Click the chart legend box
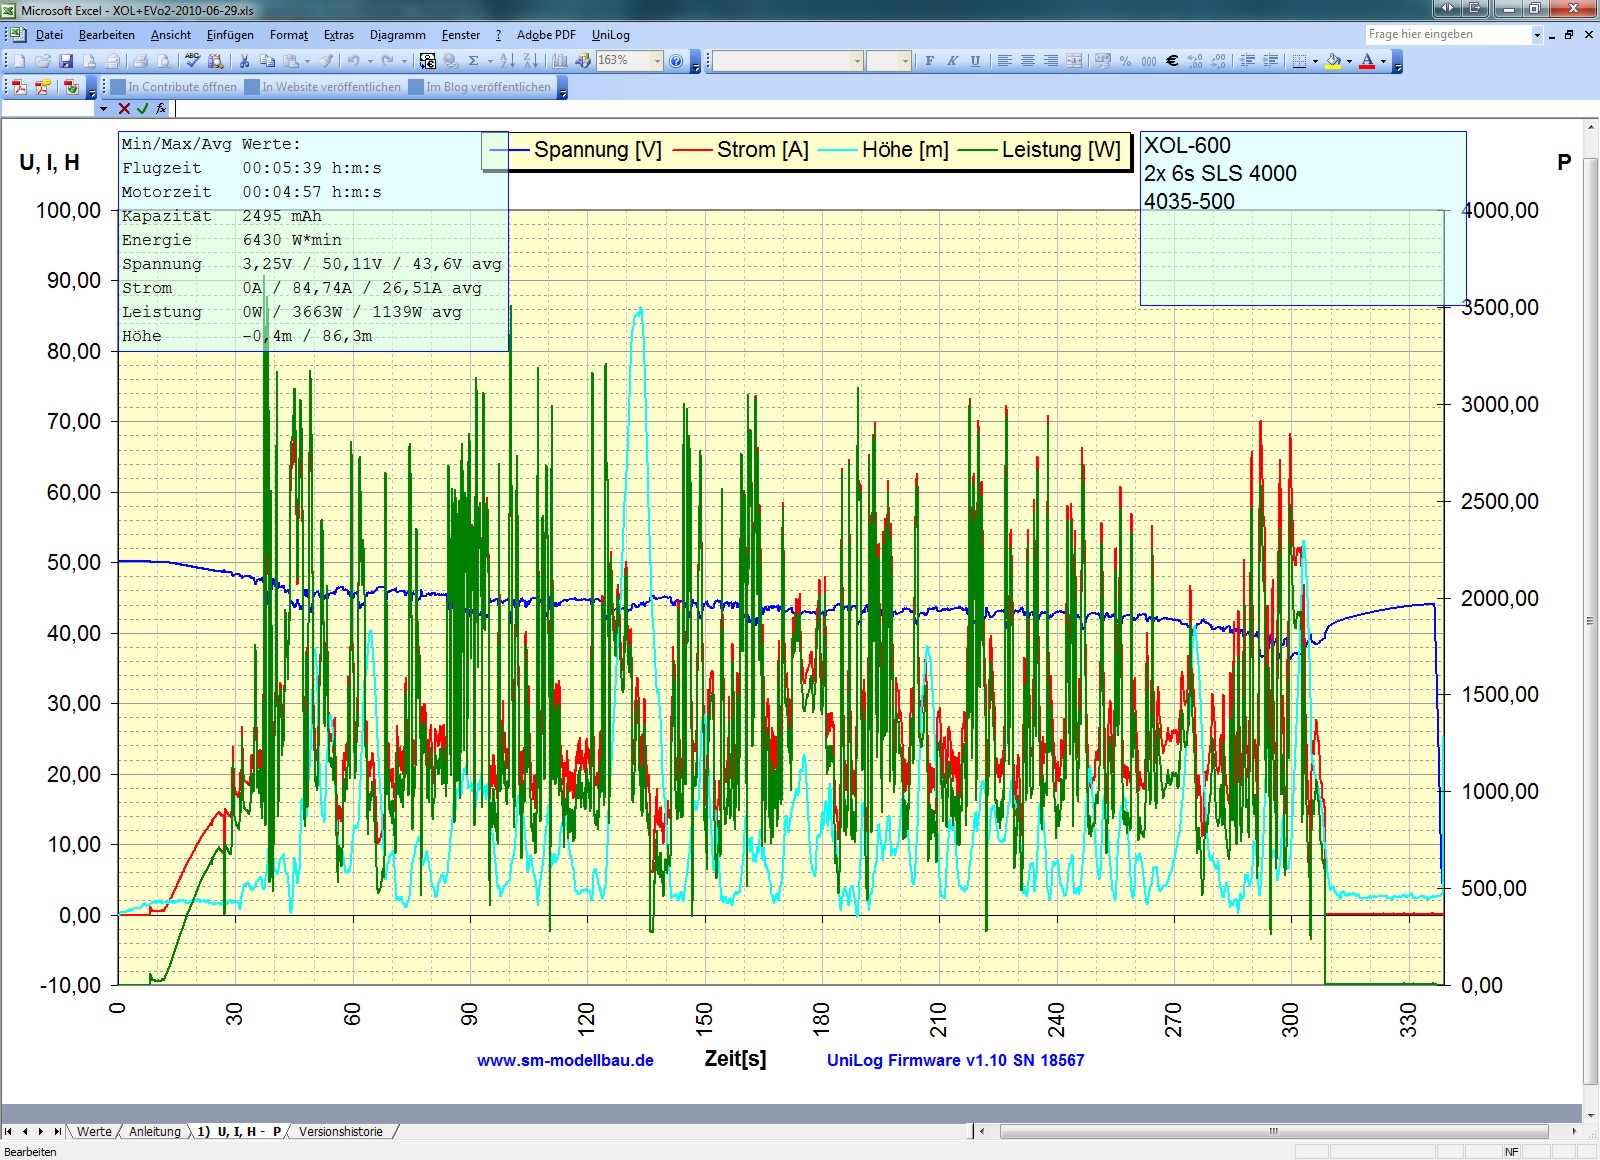This screenshot has width=1600, height=1160. [806, 150]
